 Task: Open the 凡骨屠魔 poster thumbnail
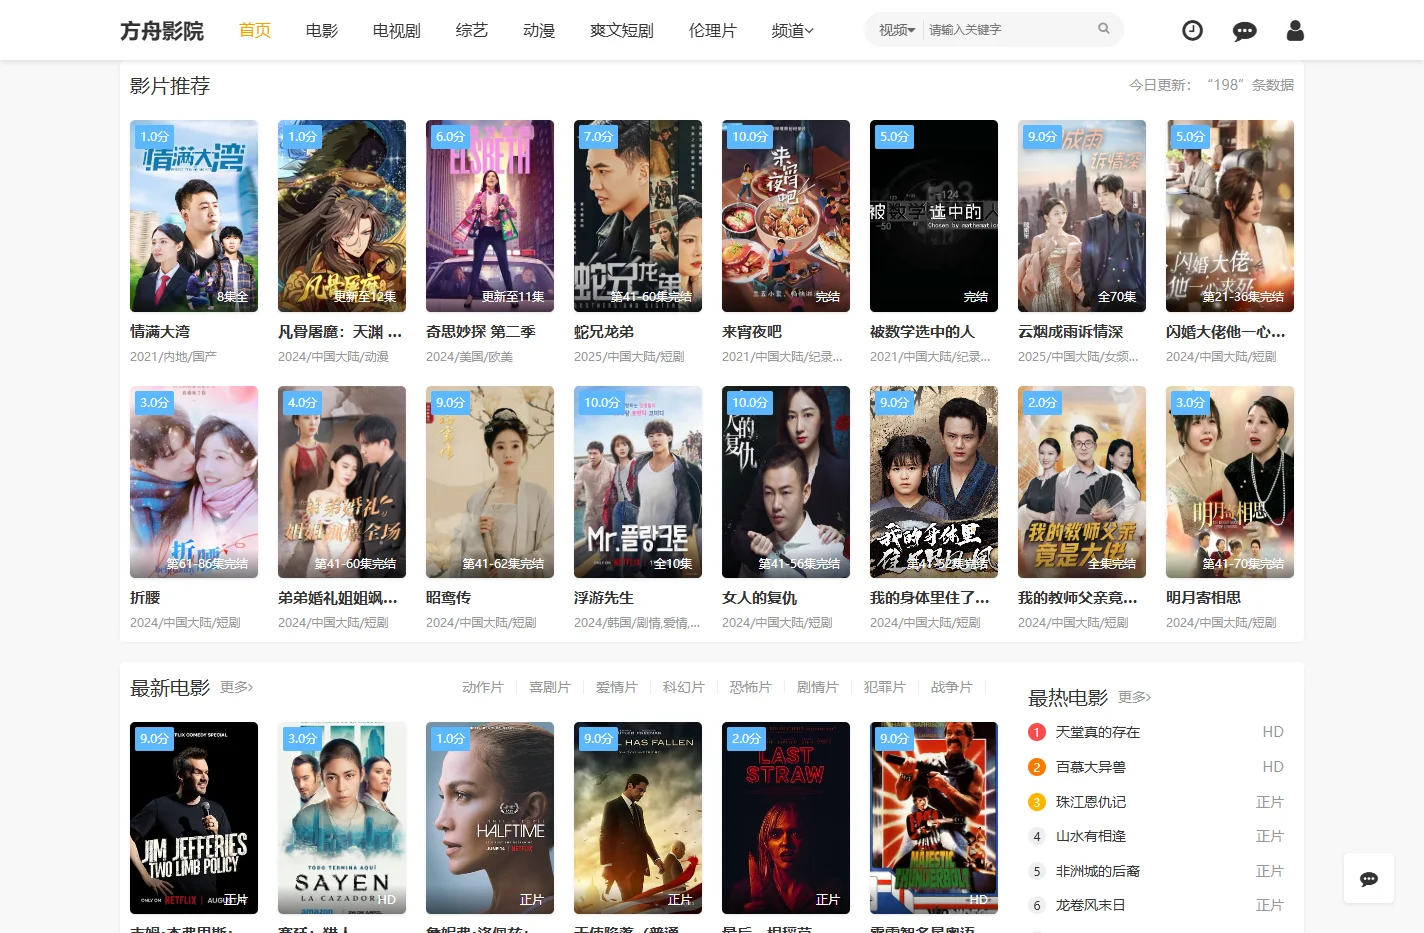pos(342,216)
